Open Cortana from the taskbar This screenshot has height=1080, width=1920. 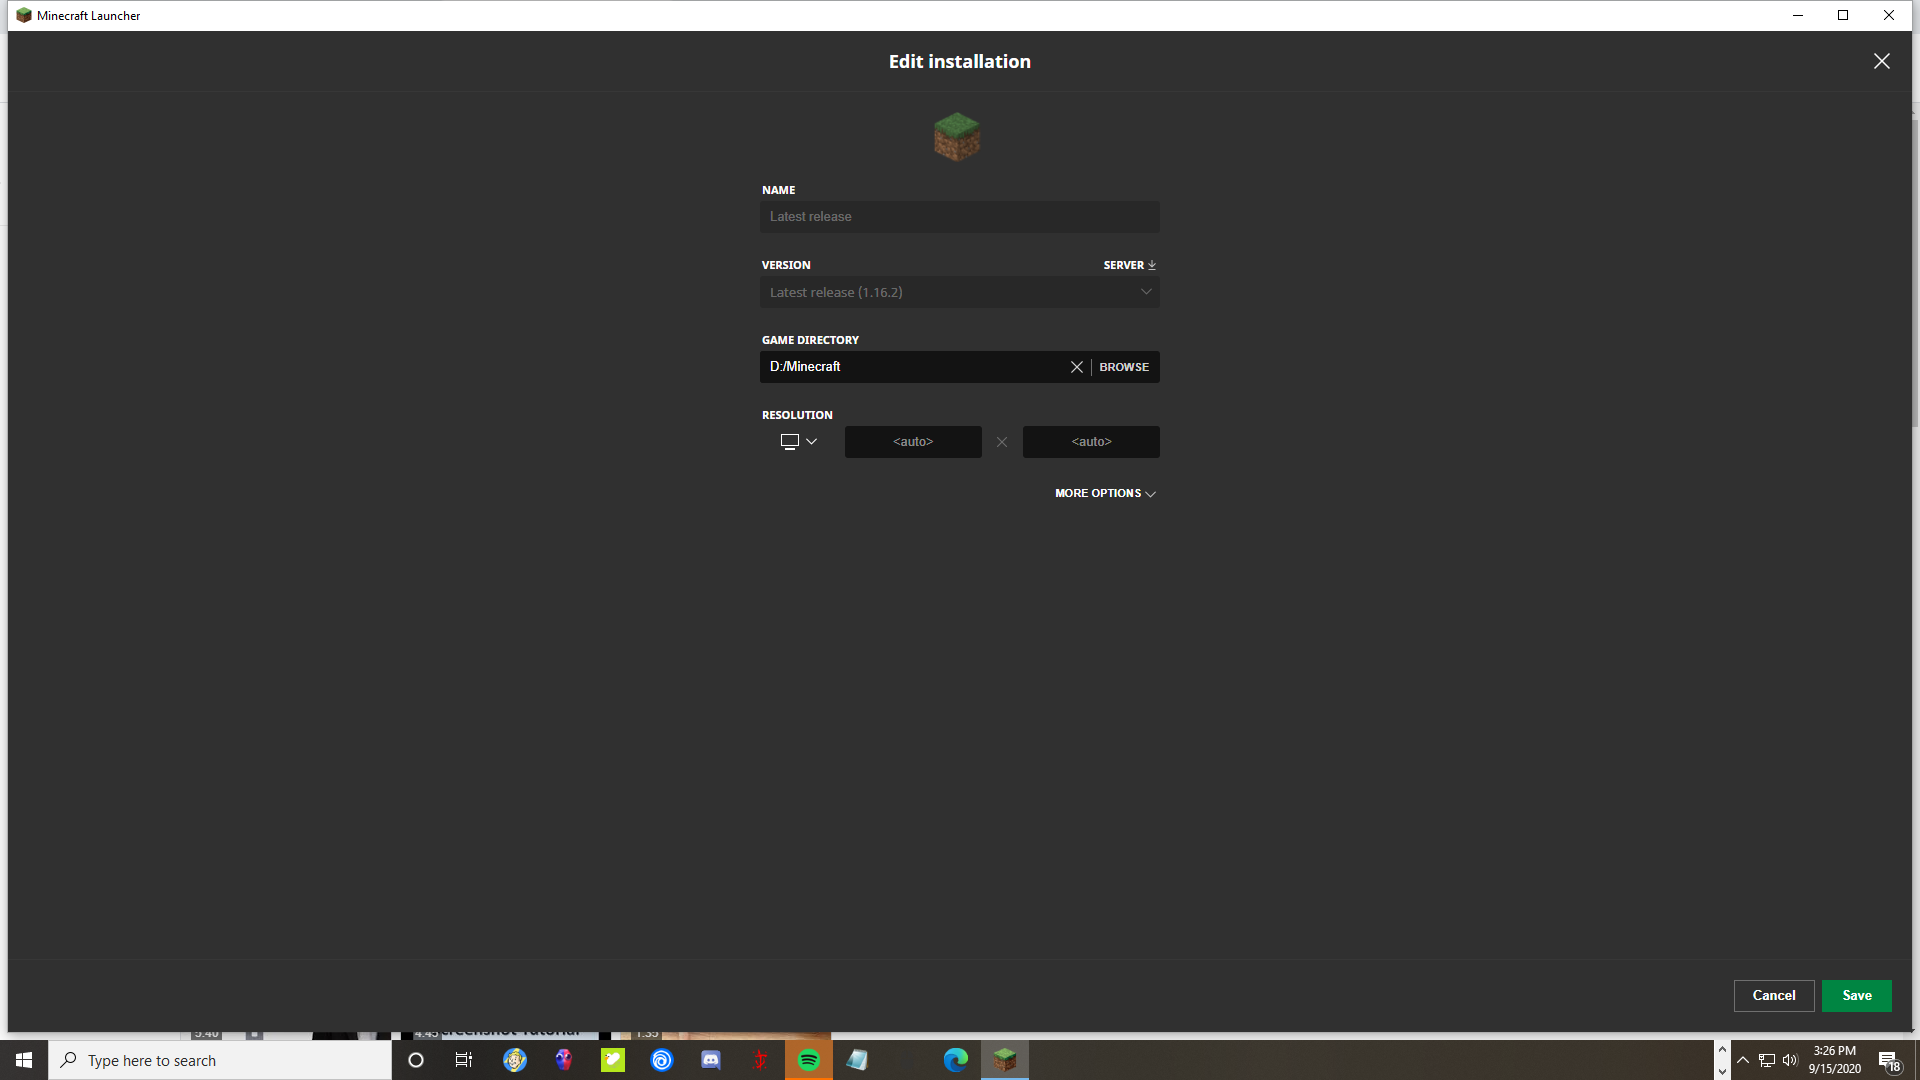(x=416, y=1060)
